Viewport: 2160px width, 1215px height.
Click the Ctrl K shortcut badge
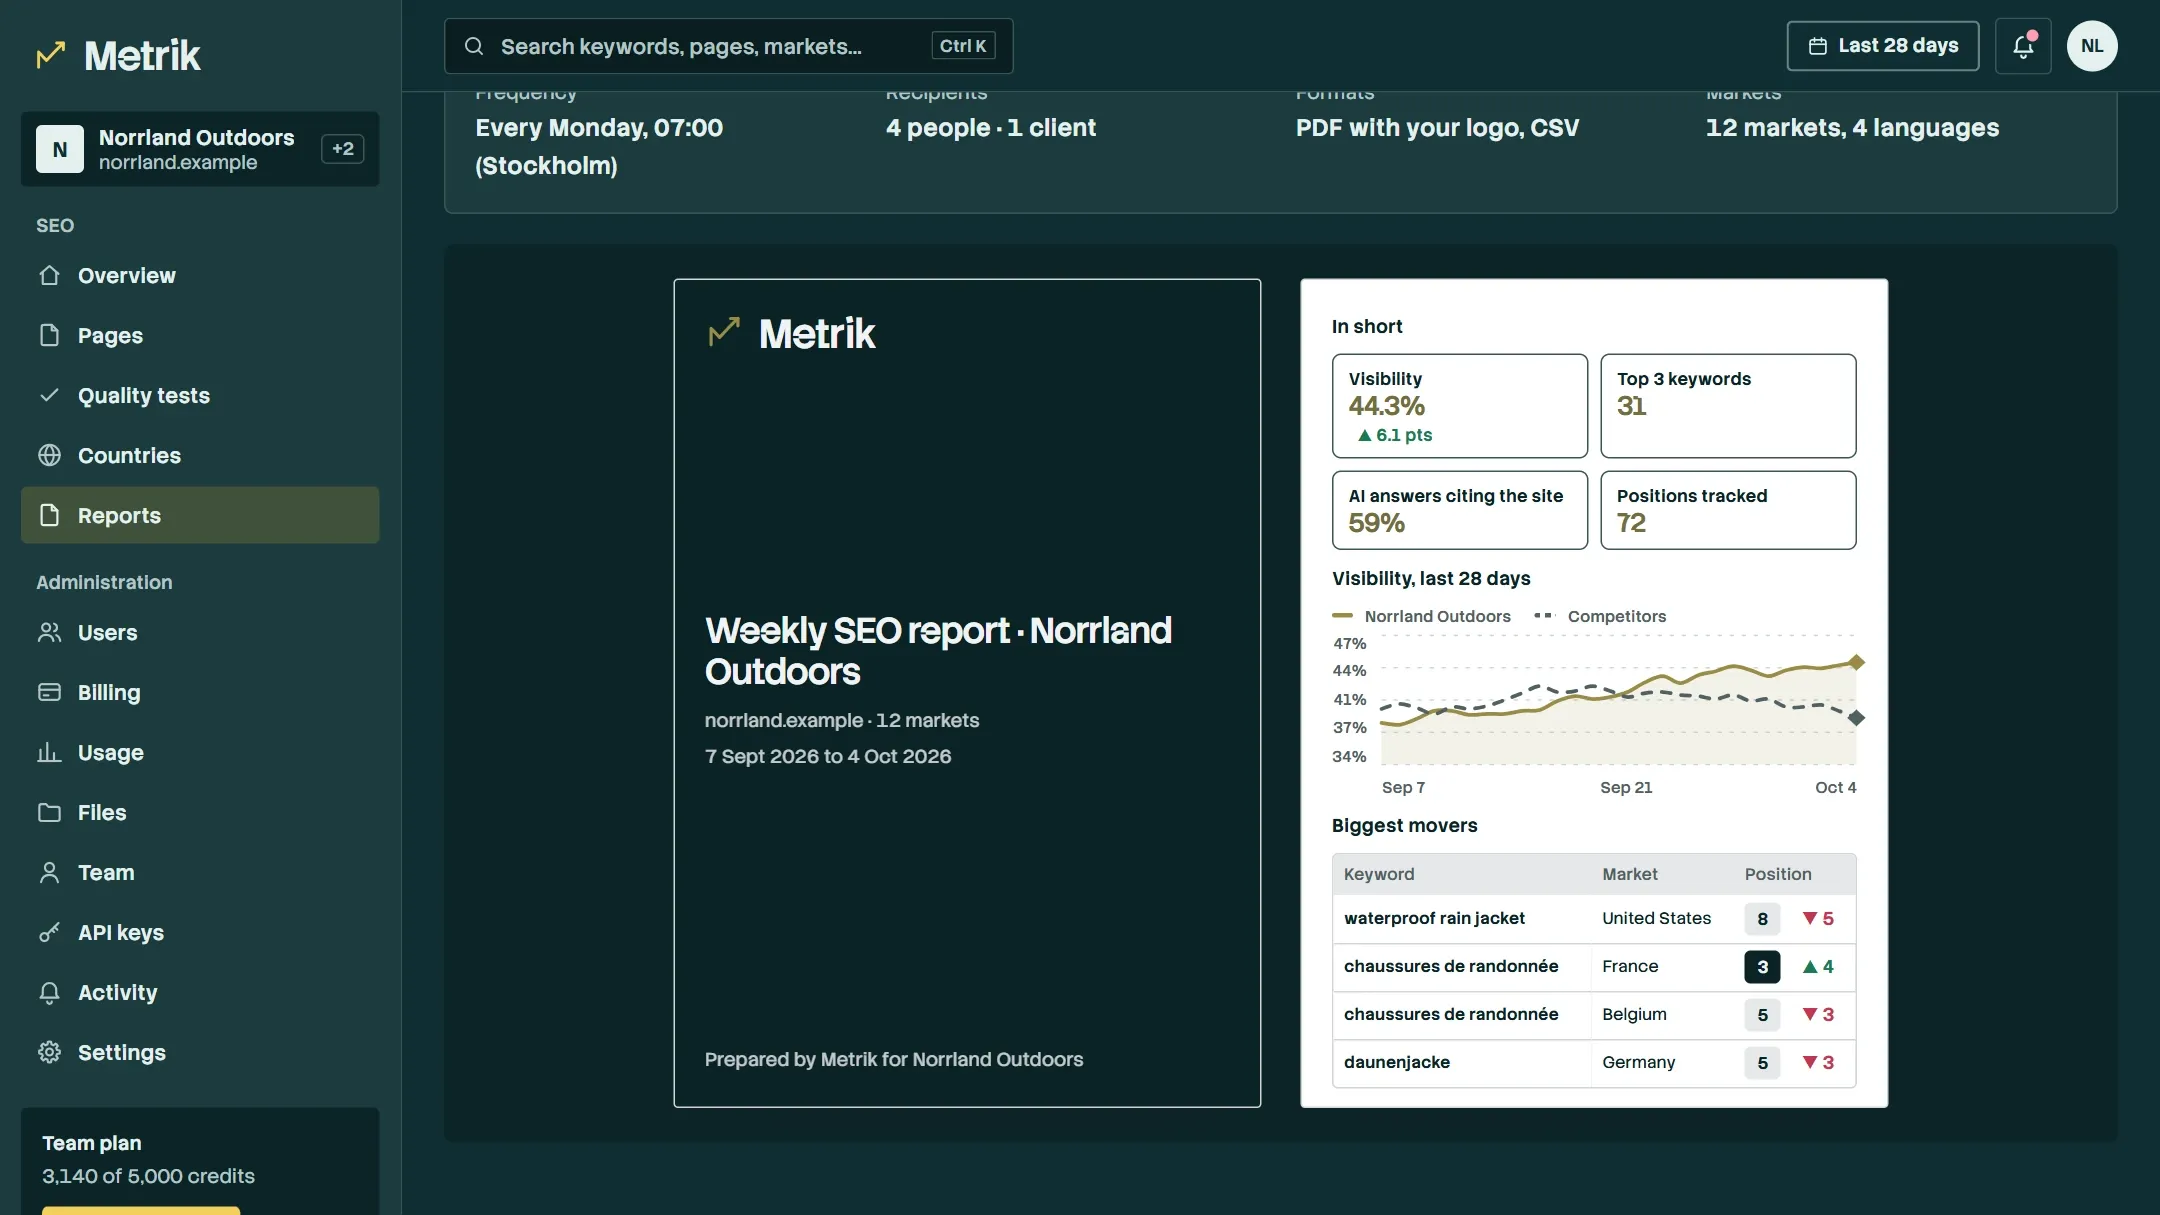(x=963, y=46)
